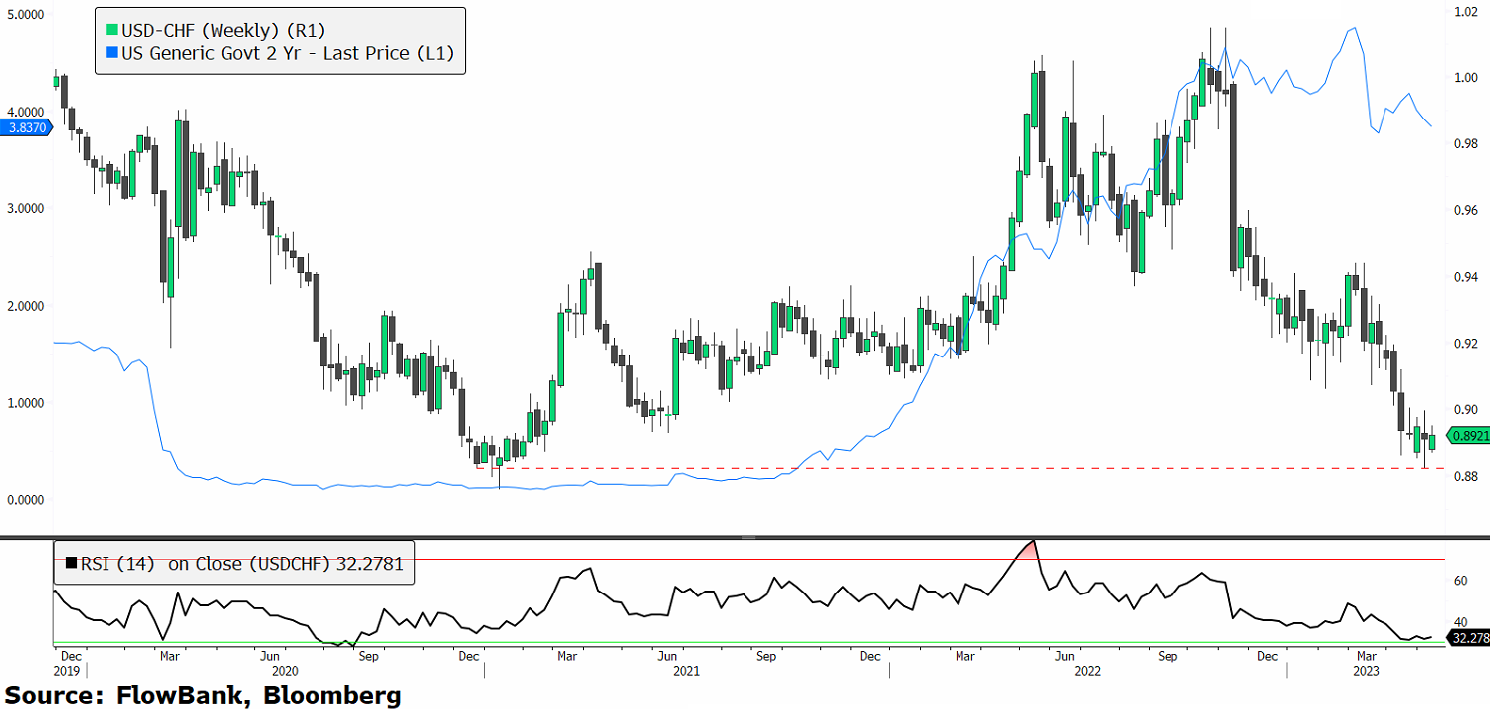Click the RSI (14) on Close indicator label
The height and width of the screenshot is (710, 1490).
pos(240,564)
